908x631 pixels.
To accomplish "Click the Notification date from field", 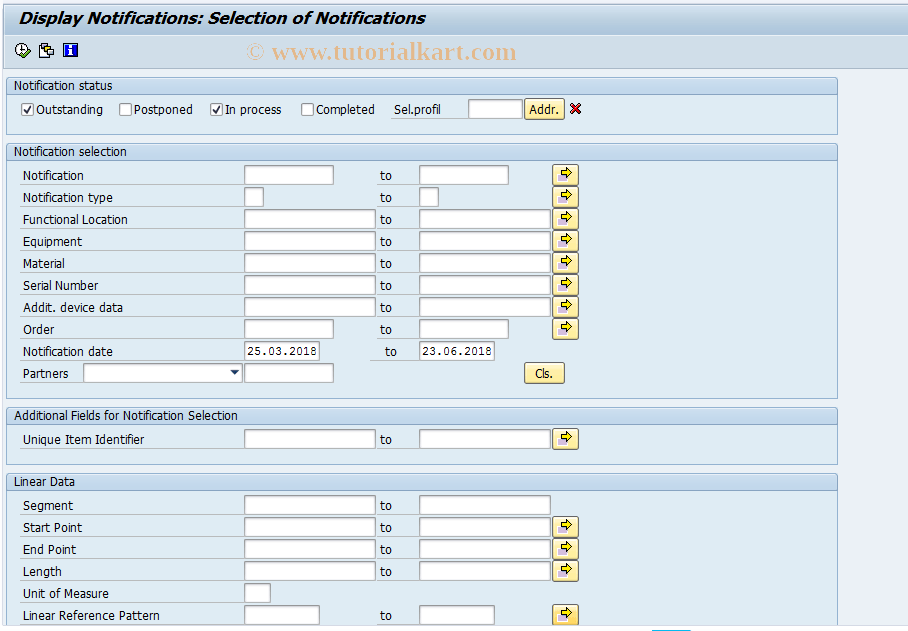I will click(283, 351).
